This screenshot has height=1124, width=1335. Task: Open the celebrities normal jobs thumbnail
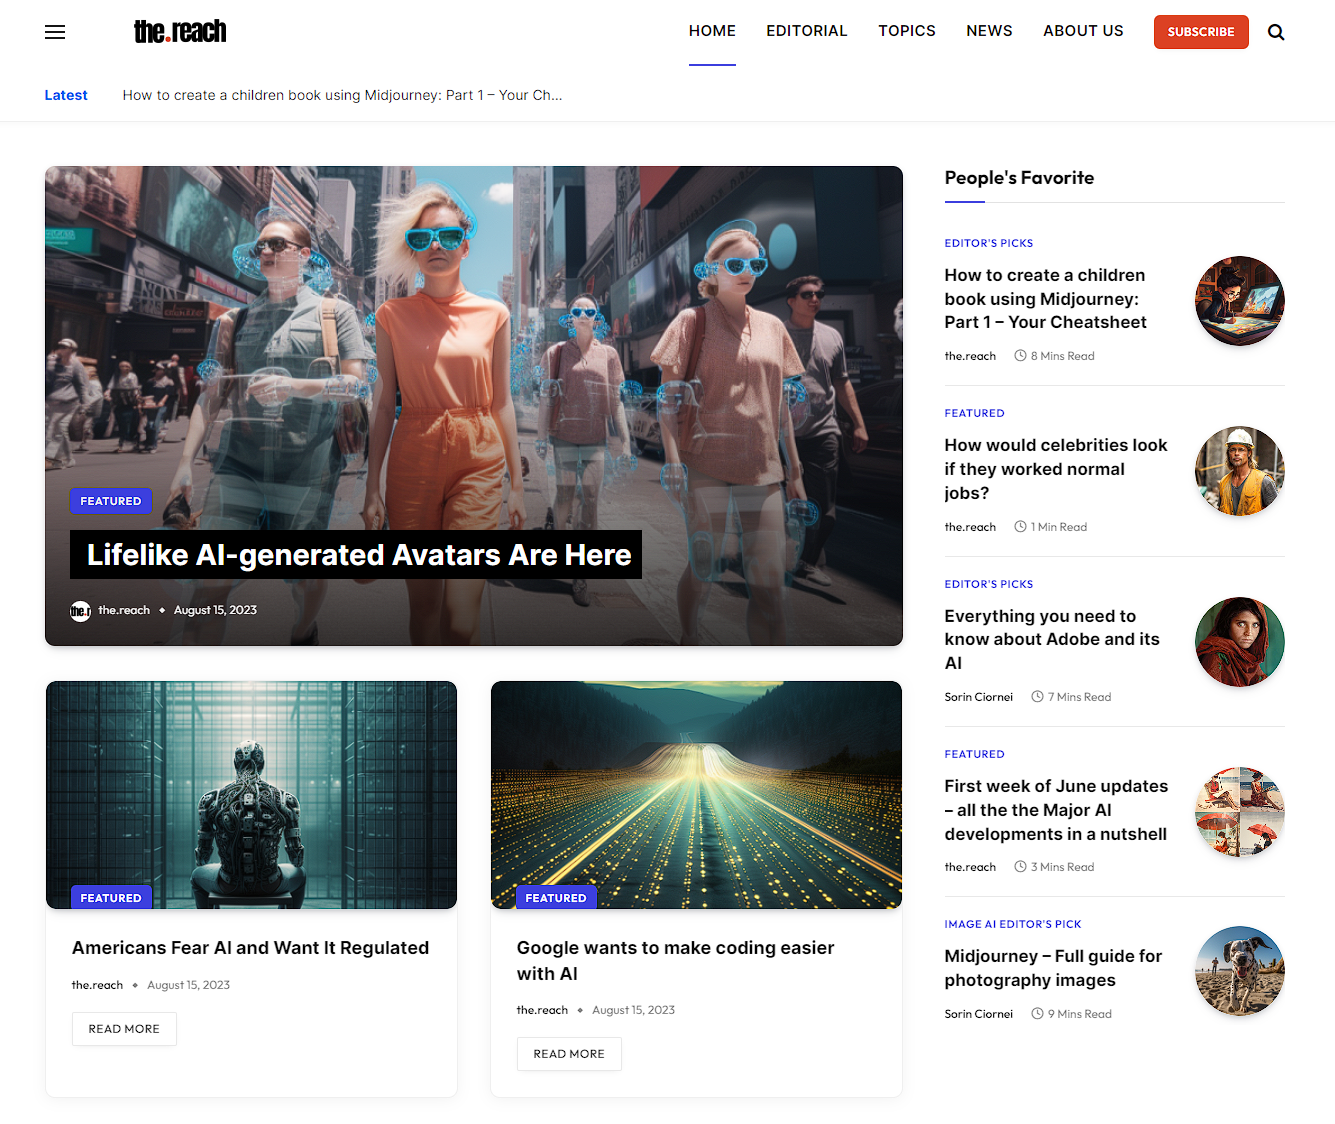point(1239,471)
